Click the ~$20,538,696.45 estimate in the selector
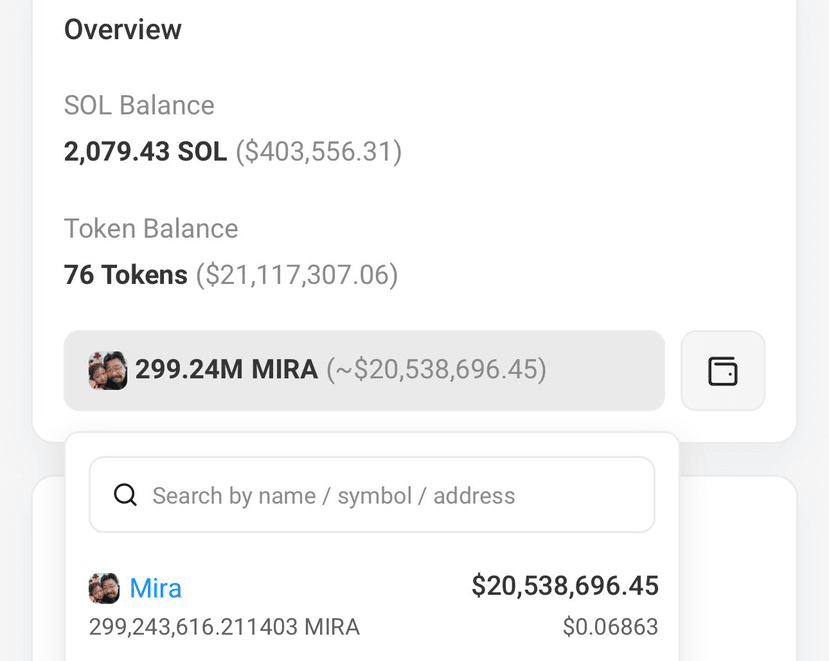This screenshot has height=661, width=829. pyautogui.click(x=437, y=371)
